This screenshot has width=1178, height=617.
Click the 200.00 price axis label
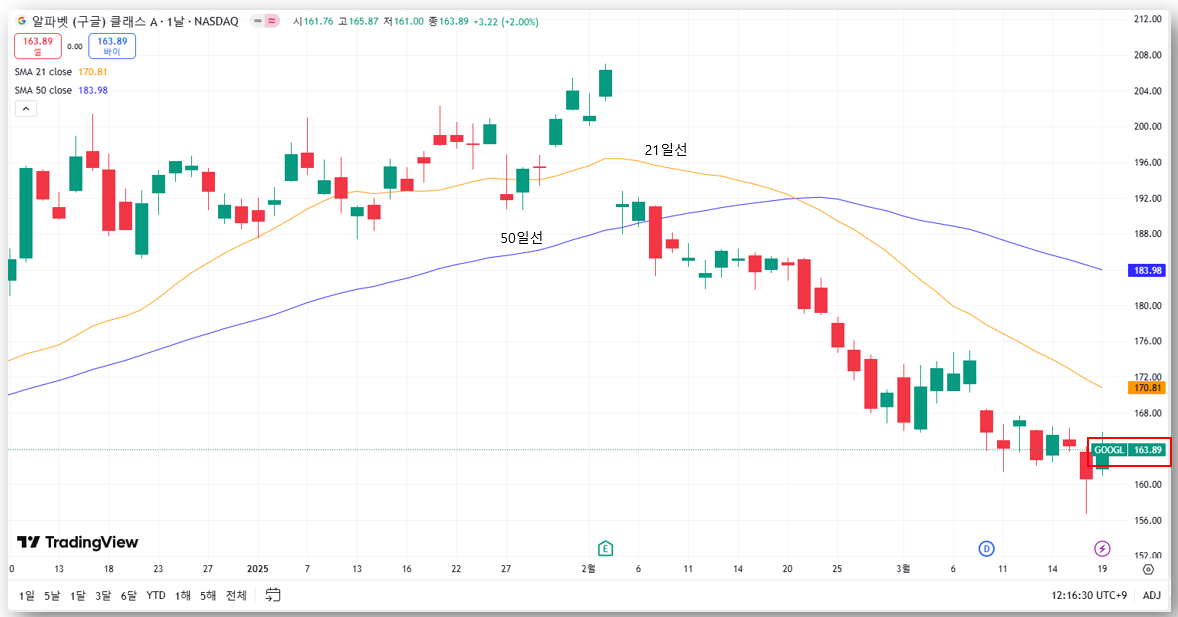click(x=1147, y=126)
